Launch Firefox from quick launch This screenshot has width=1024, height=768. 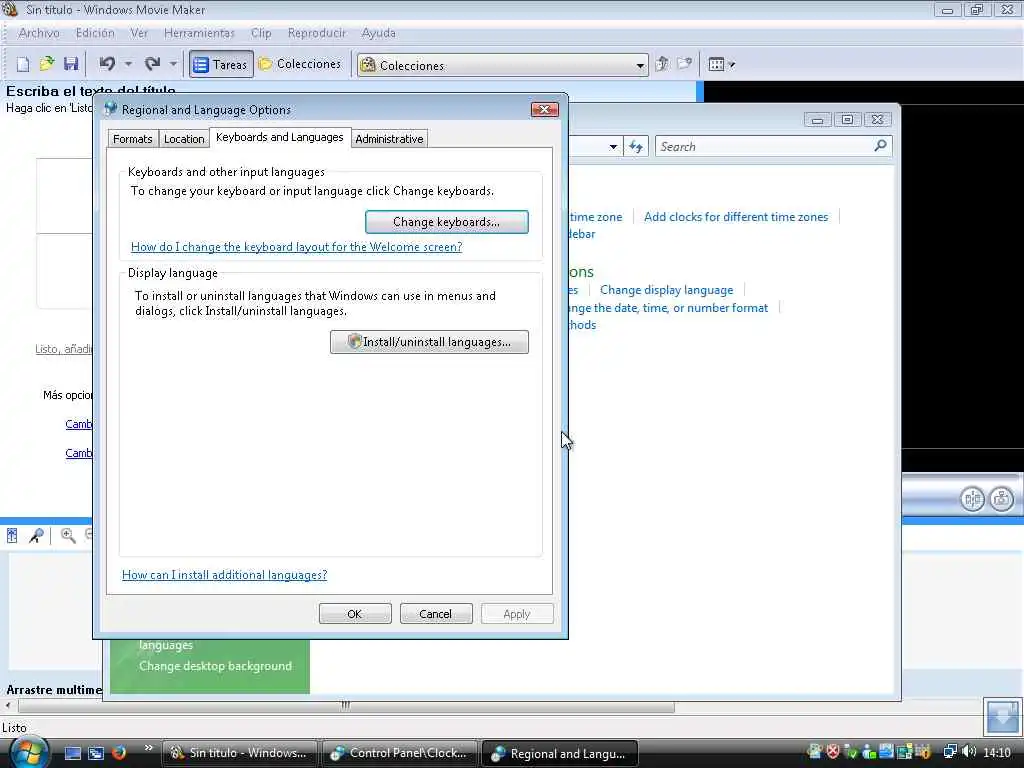[x=119, y=753]
